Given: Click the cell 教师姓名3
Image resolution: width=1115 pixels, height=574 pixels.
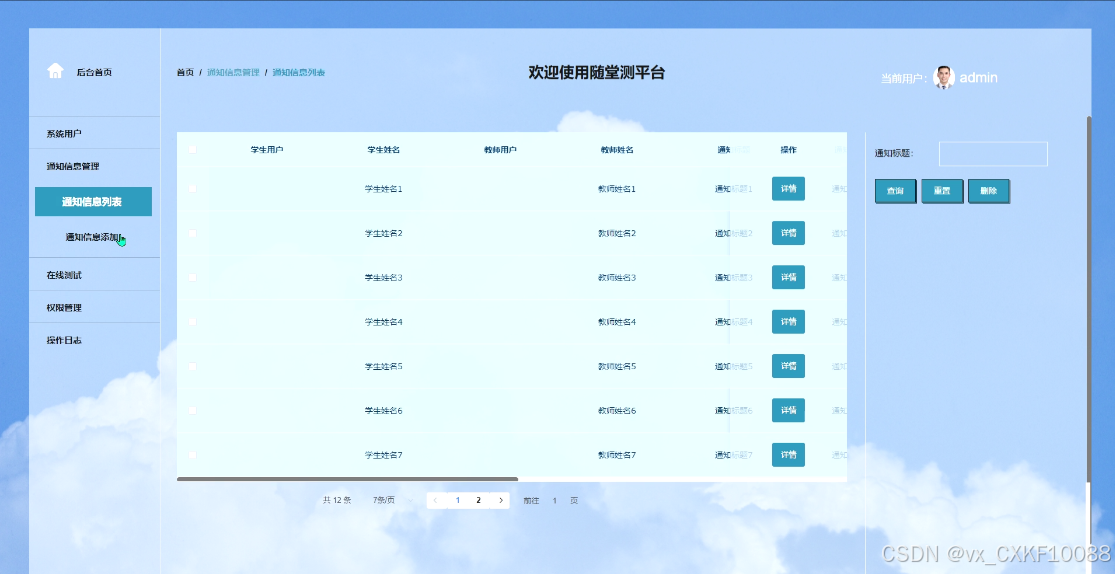Looking at the screenshot, I should click(617, 277).
